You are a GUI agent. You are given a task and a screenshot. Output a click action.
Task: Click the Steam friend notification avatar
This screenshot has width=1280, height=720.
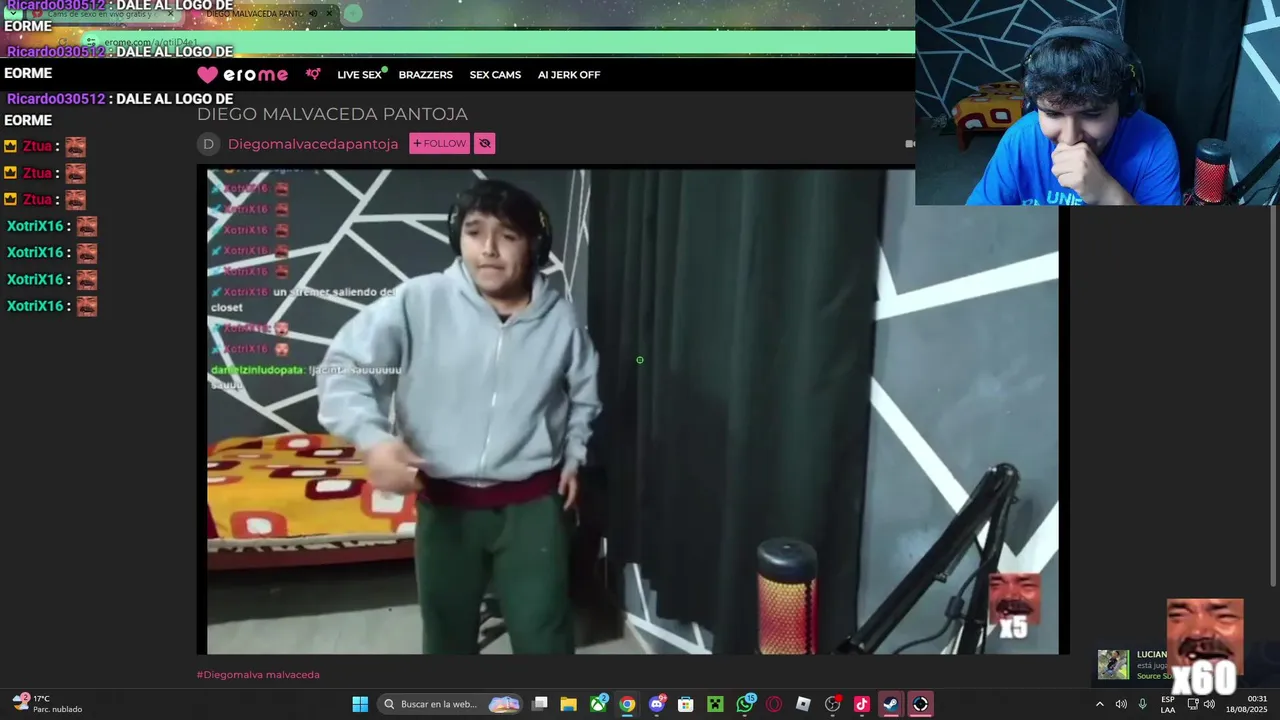click(1113, 665)
